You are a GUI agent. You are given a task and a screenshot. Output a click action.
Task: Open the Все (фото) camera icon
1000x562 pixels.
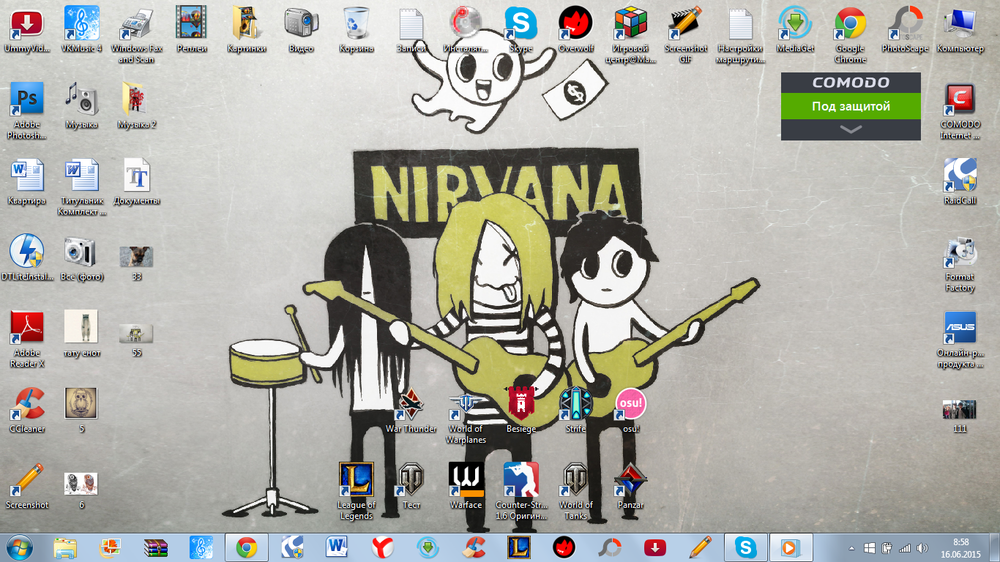82,258
